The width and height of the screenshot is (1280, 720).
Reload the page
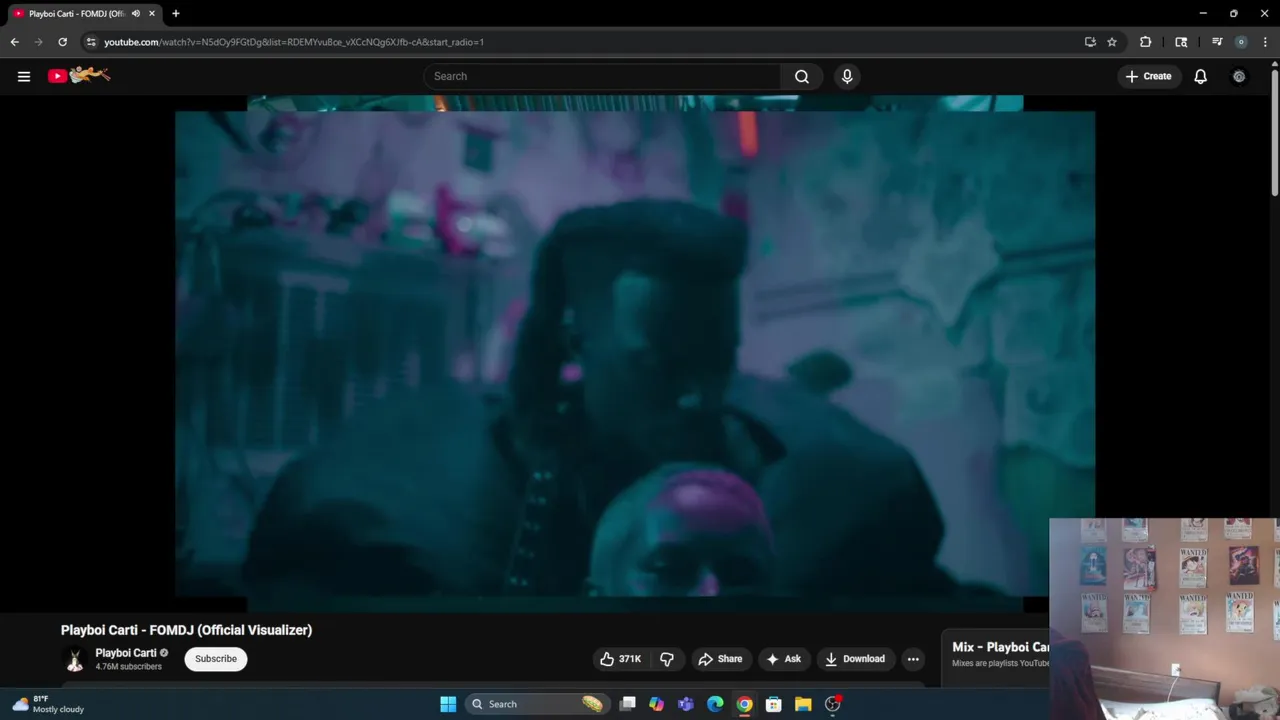[62, 42]
